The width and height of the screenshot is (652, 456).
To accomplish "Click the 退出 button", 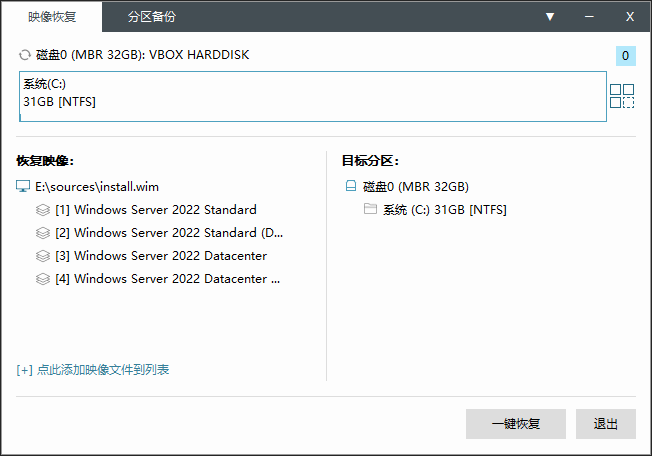I will click(x=605, y=424).
